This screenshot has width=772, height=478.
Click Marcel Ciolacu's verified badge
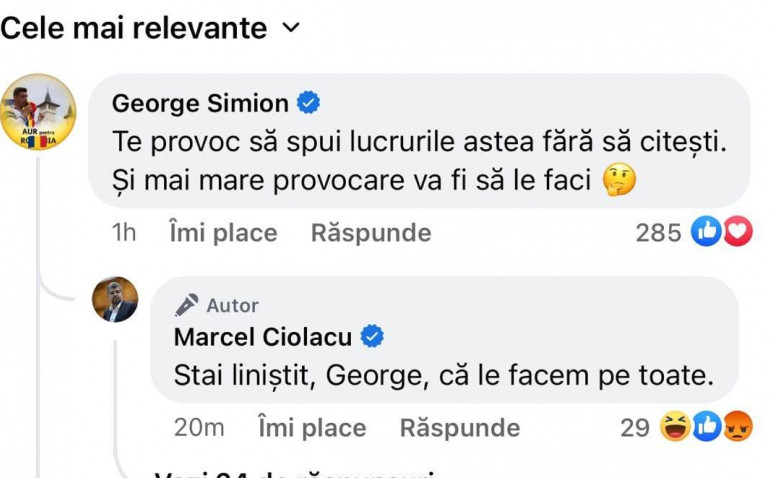372,337
